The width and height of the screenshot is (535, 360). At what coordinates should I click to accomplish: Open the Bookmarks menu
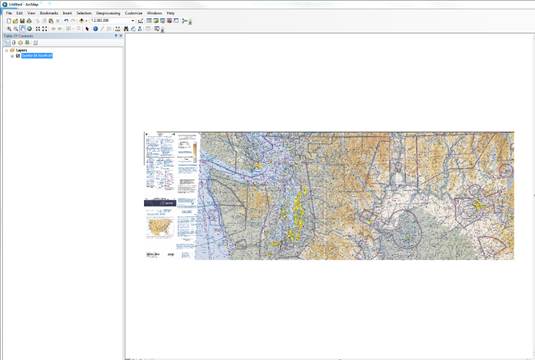[x=49, y=13]
